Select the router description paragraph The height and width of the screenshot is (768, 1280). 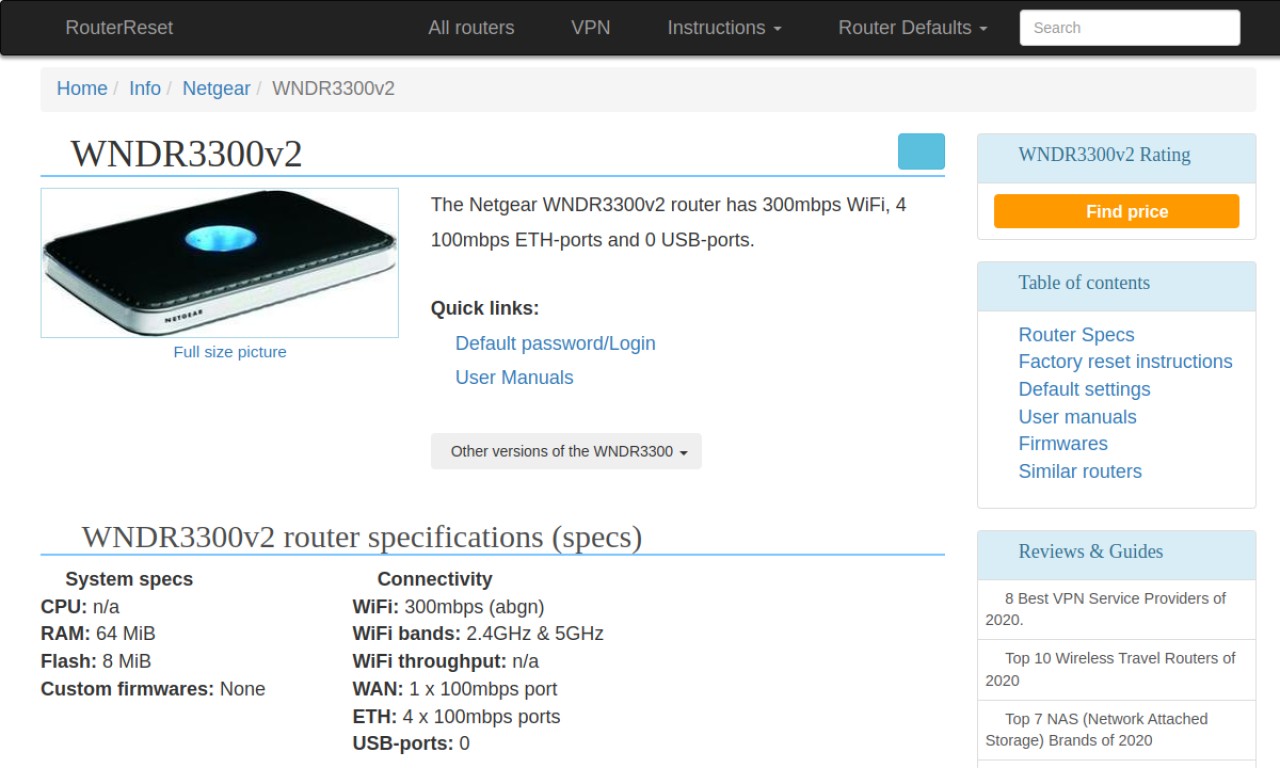pyautogui.click(x=669, y=222)
